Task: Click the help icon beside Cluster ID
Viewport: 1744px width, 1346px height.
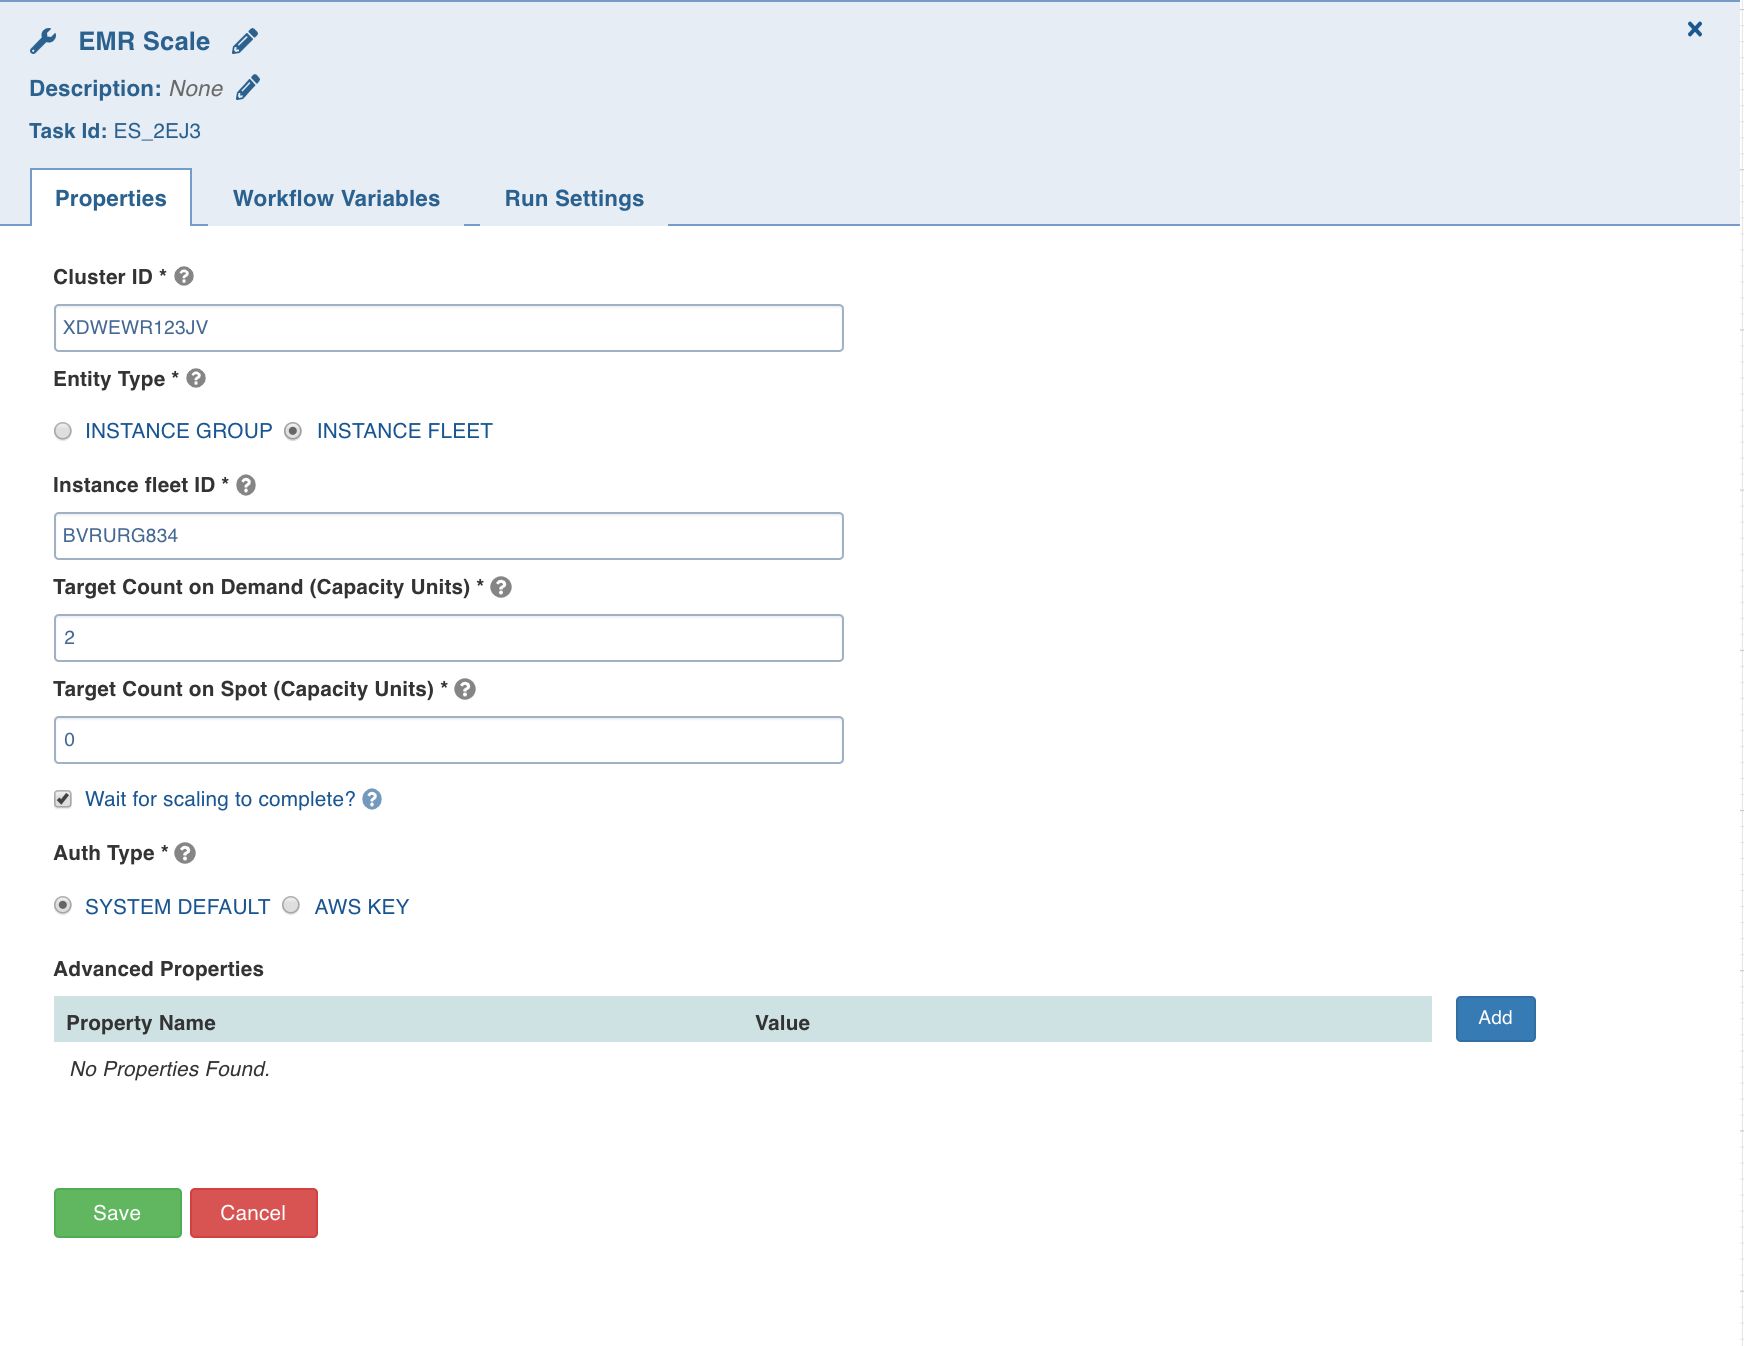Action: (x=184, y=277)
